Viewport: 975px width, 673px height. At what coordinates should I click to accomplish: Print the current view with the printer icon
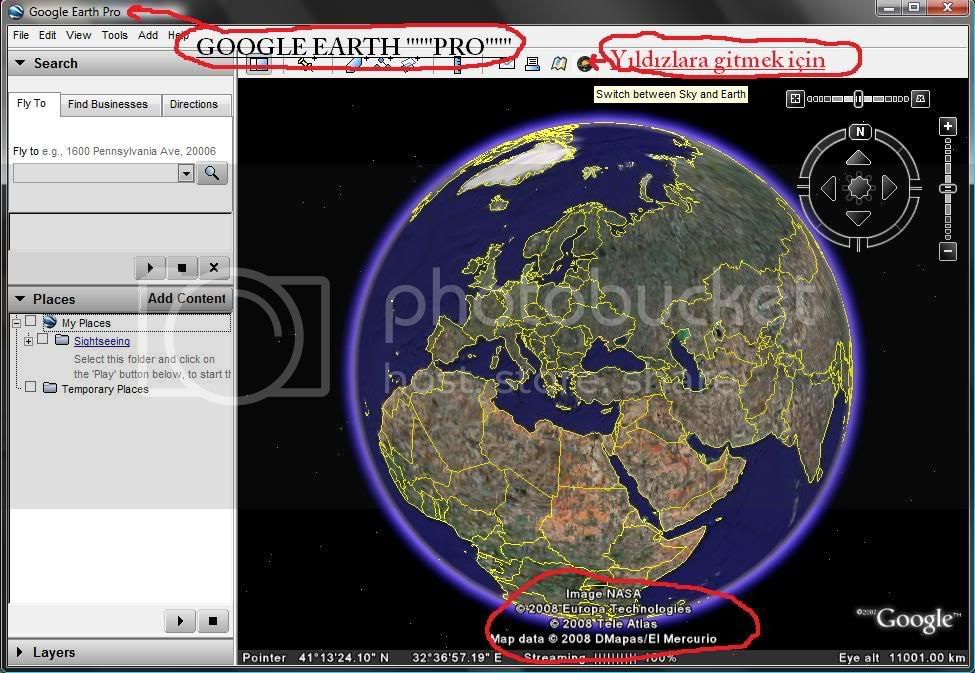pyautogui.click(x=532, y=63)
